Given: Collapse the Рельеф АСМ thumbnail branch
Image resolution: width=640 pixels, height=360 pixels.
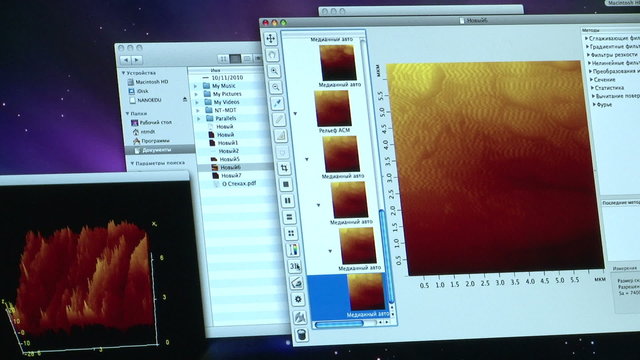Looking at the screenshot, I should point(295,113).
